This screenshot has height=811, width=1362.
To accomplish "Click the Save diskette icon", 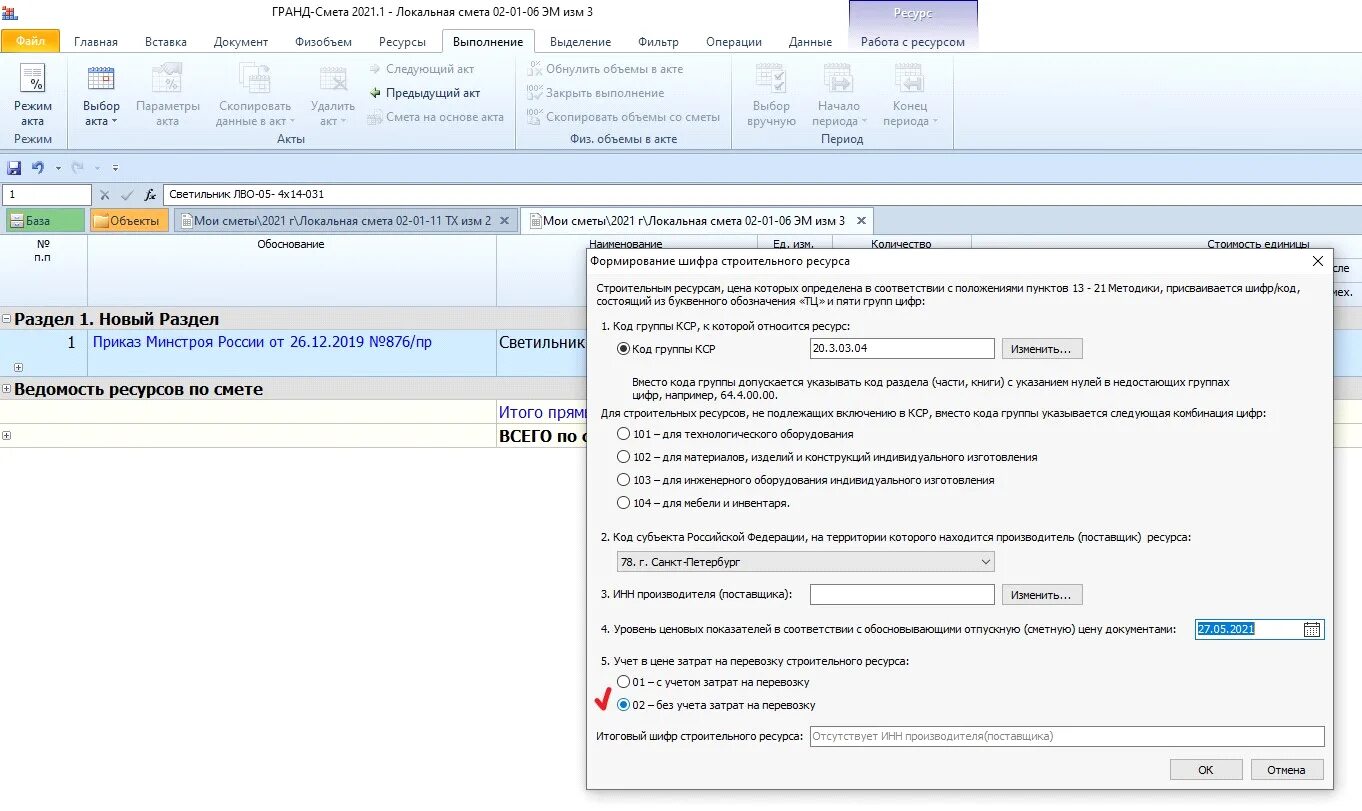I will [14, 168].
